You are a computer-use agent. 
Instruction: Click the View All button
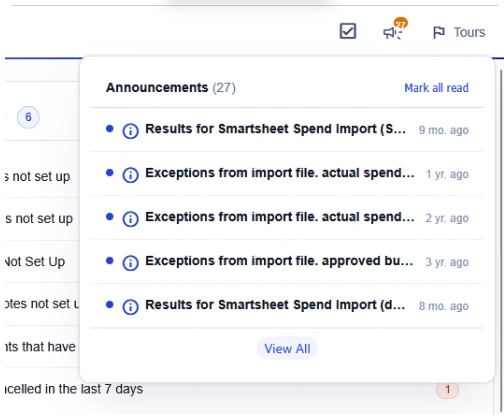(287, 349)
